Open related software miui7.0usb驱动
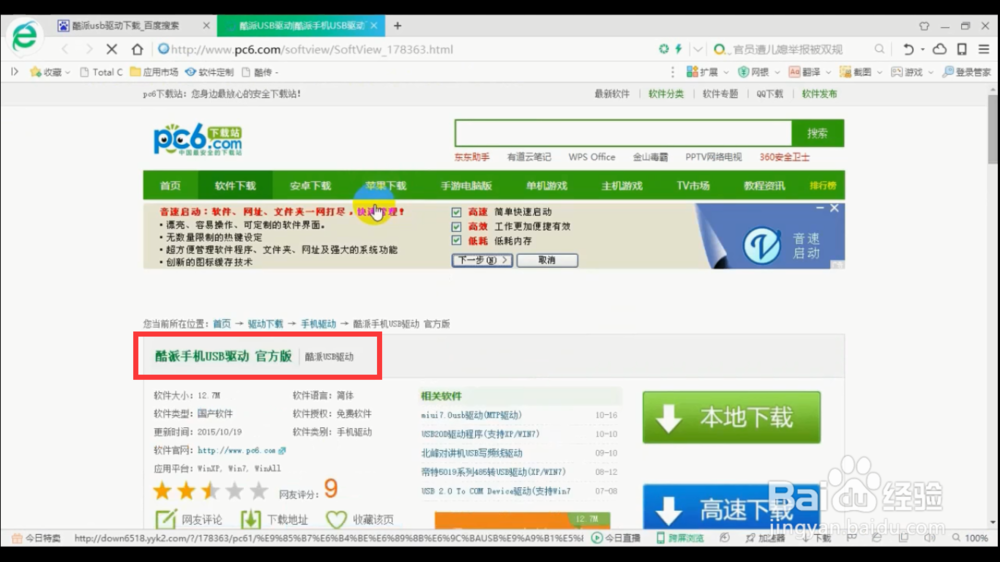1000x562 pixels. (471, 415)
